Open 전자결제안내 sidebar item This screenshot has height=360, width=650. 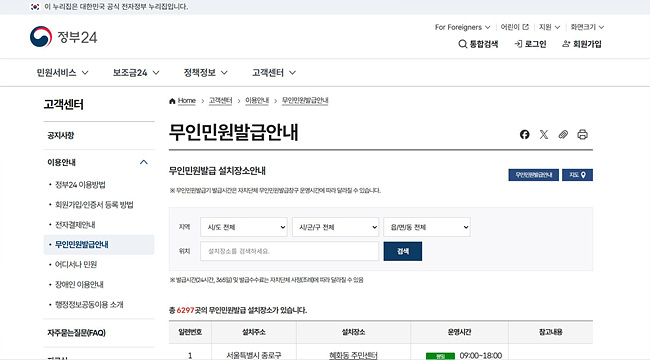pyautogui.click(x=75, y=224)
